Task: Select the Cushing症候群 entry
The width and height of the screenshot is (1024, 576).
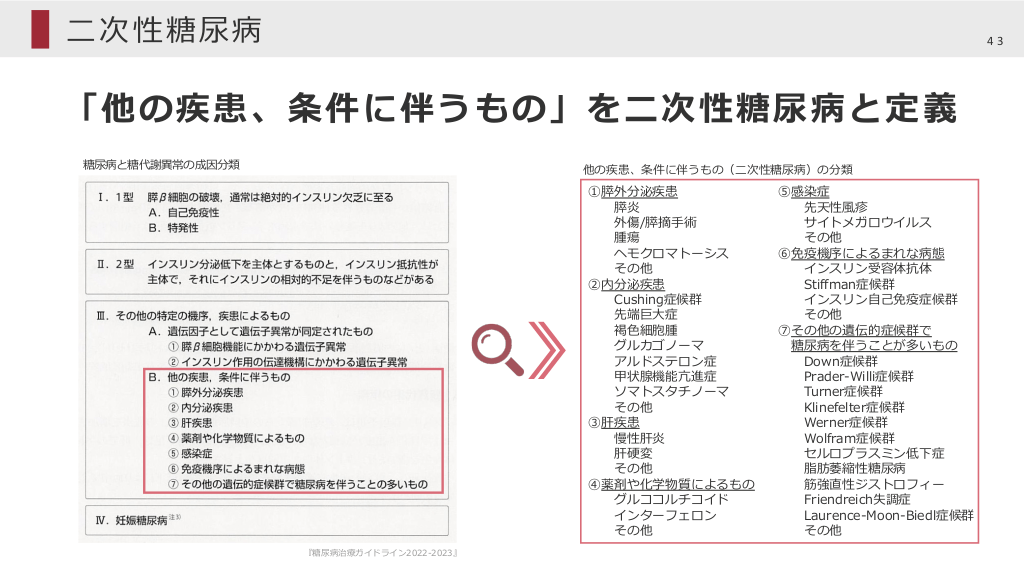Action: 657,299
